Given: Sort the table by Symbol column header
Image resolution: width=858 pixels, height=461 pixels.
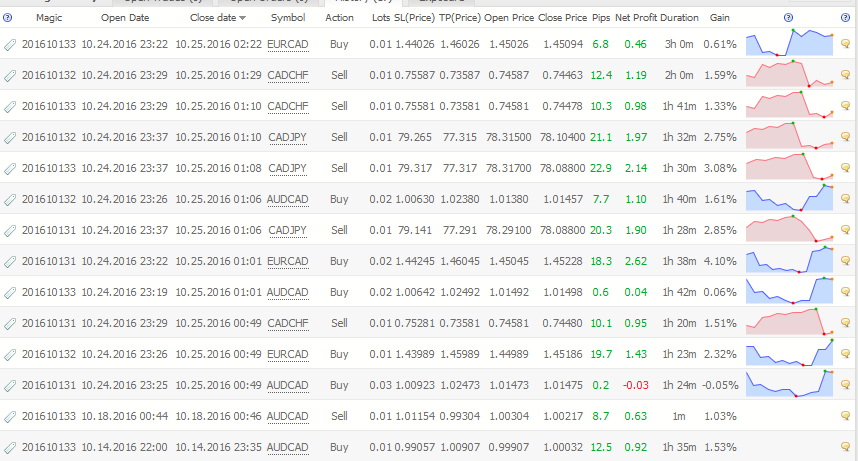Looking at the screenshot, I should pos(288,18).
